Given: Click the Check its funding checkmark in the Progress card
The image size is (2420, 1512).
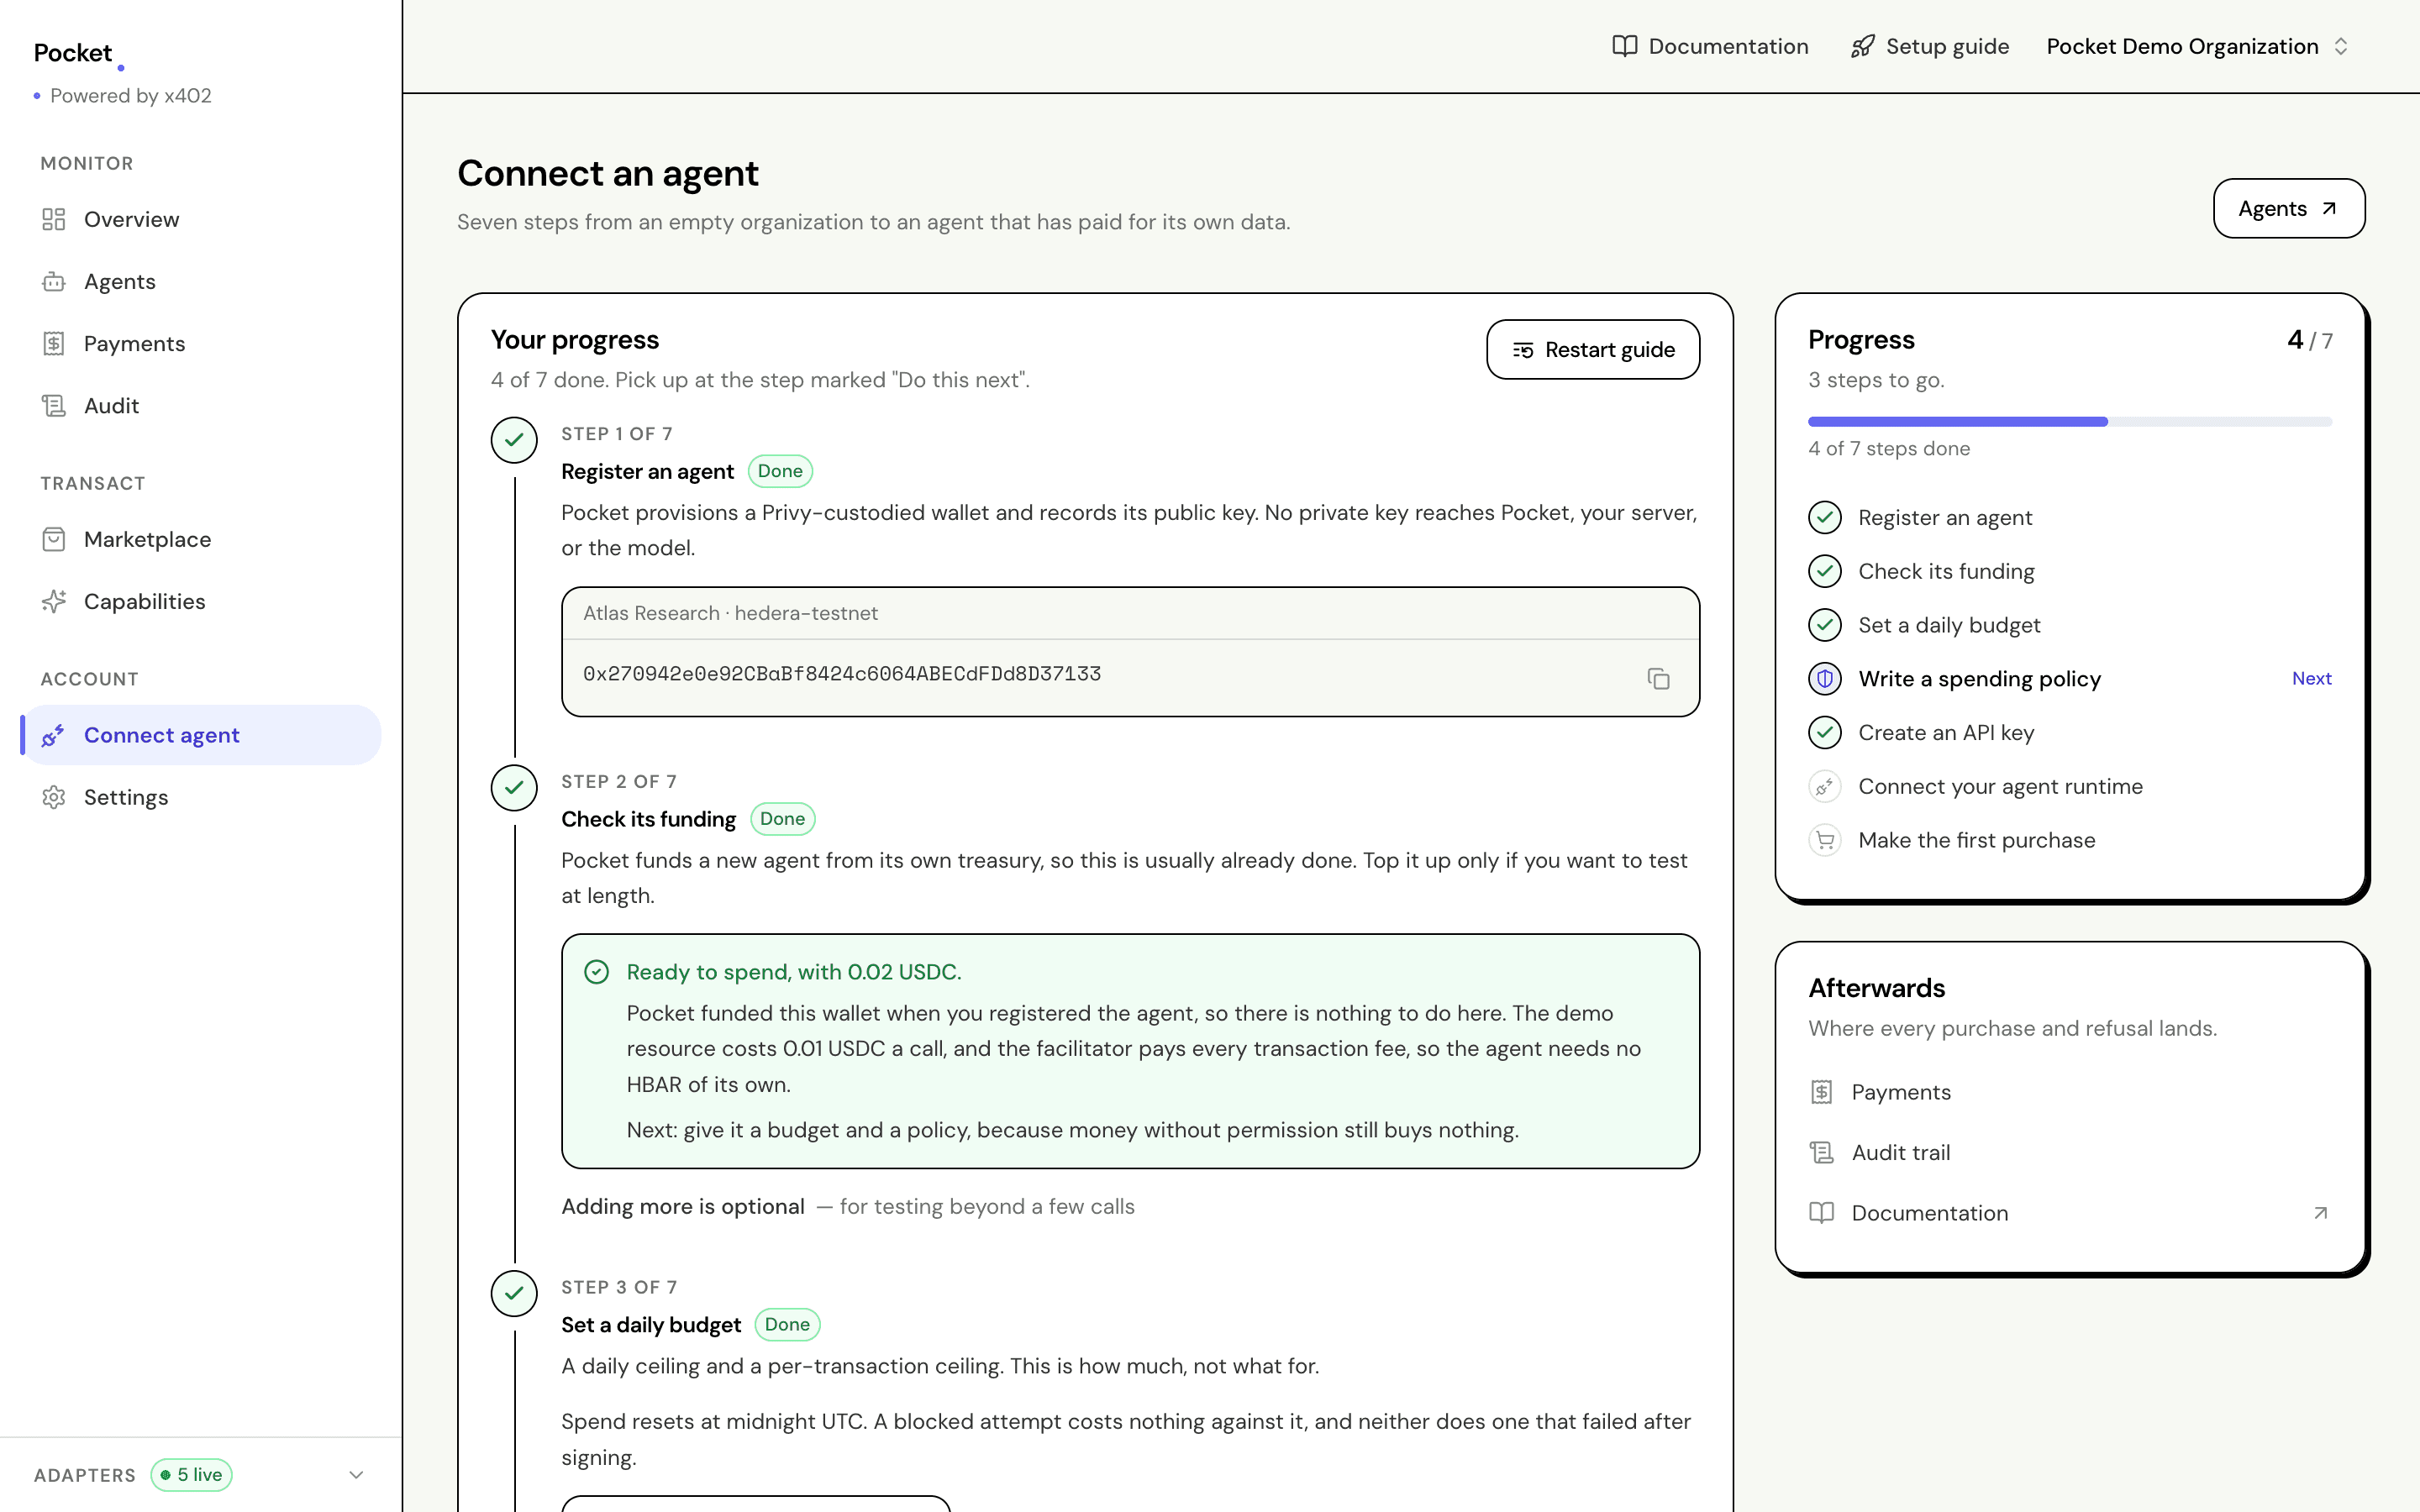Looking at the screenshot, I should [1825, 571].
